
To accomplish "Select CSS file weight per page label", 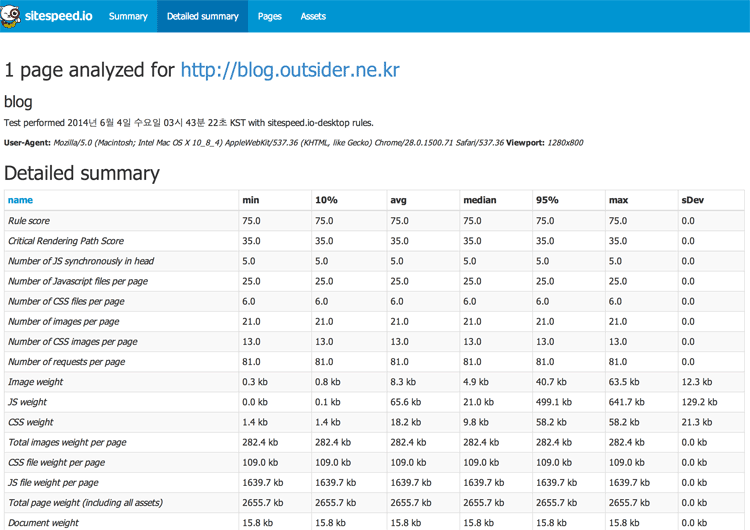I will 56,462.
